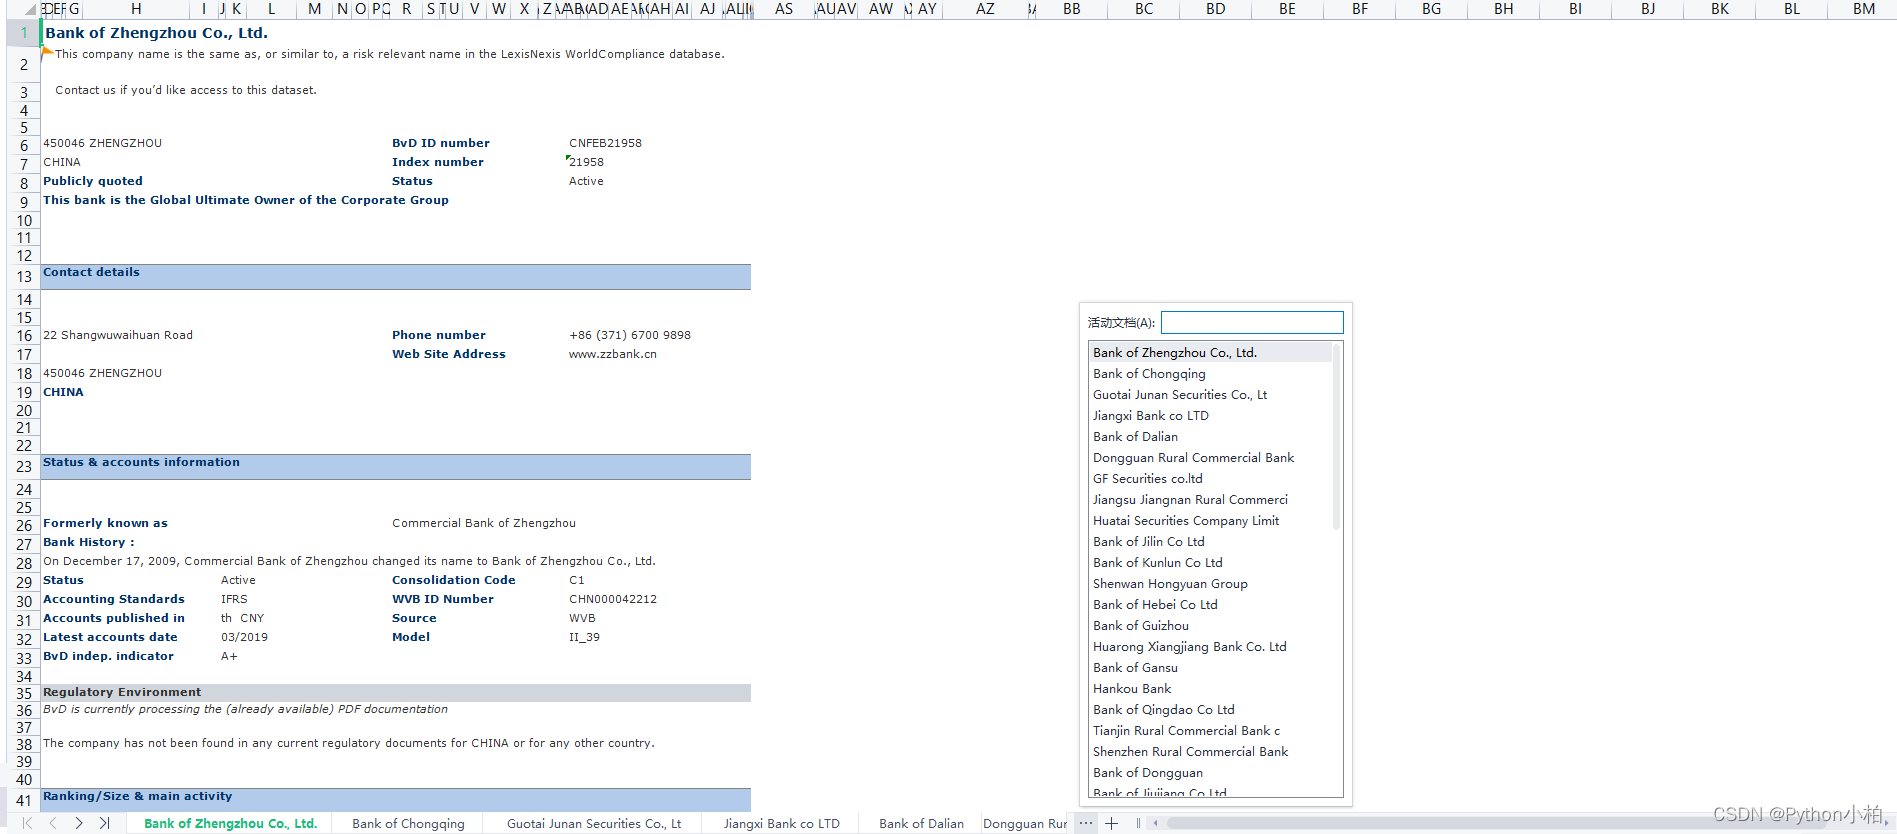Choose Bank of Dongguan list entry
Screen dimensions: 1897x834
click(x=1210, y=772)
